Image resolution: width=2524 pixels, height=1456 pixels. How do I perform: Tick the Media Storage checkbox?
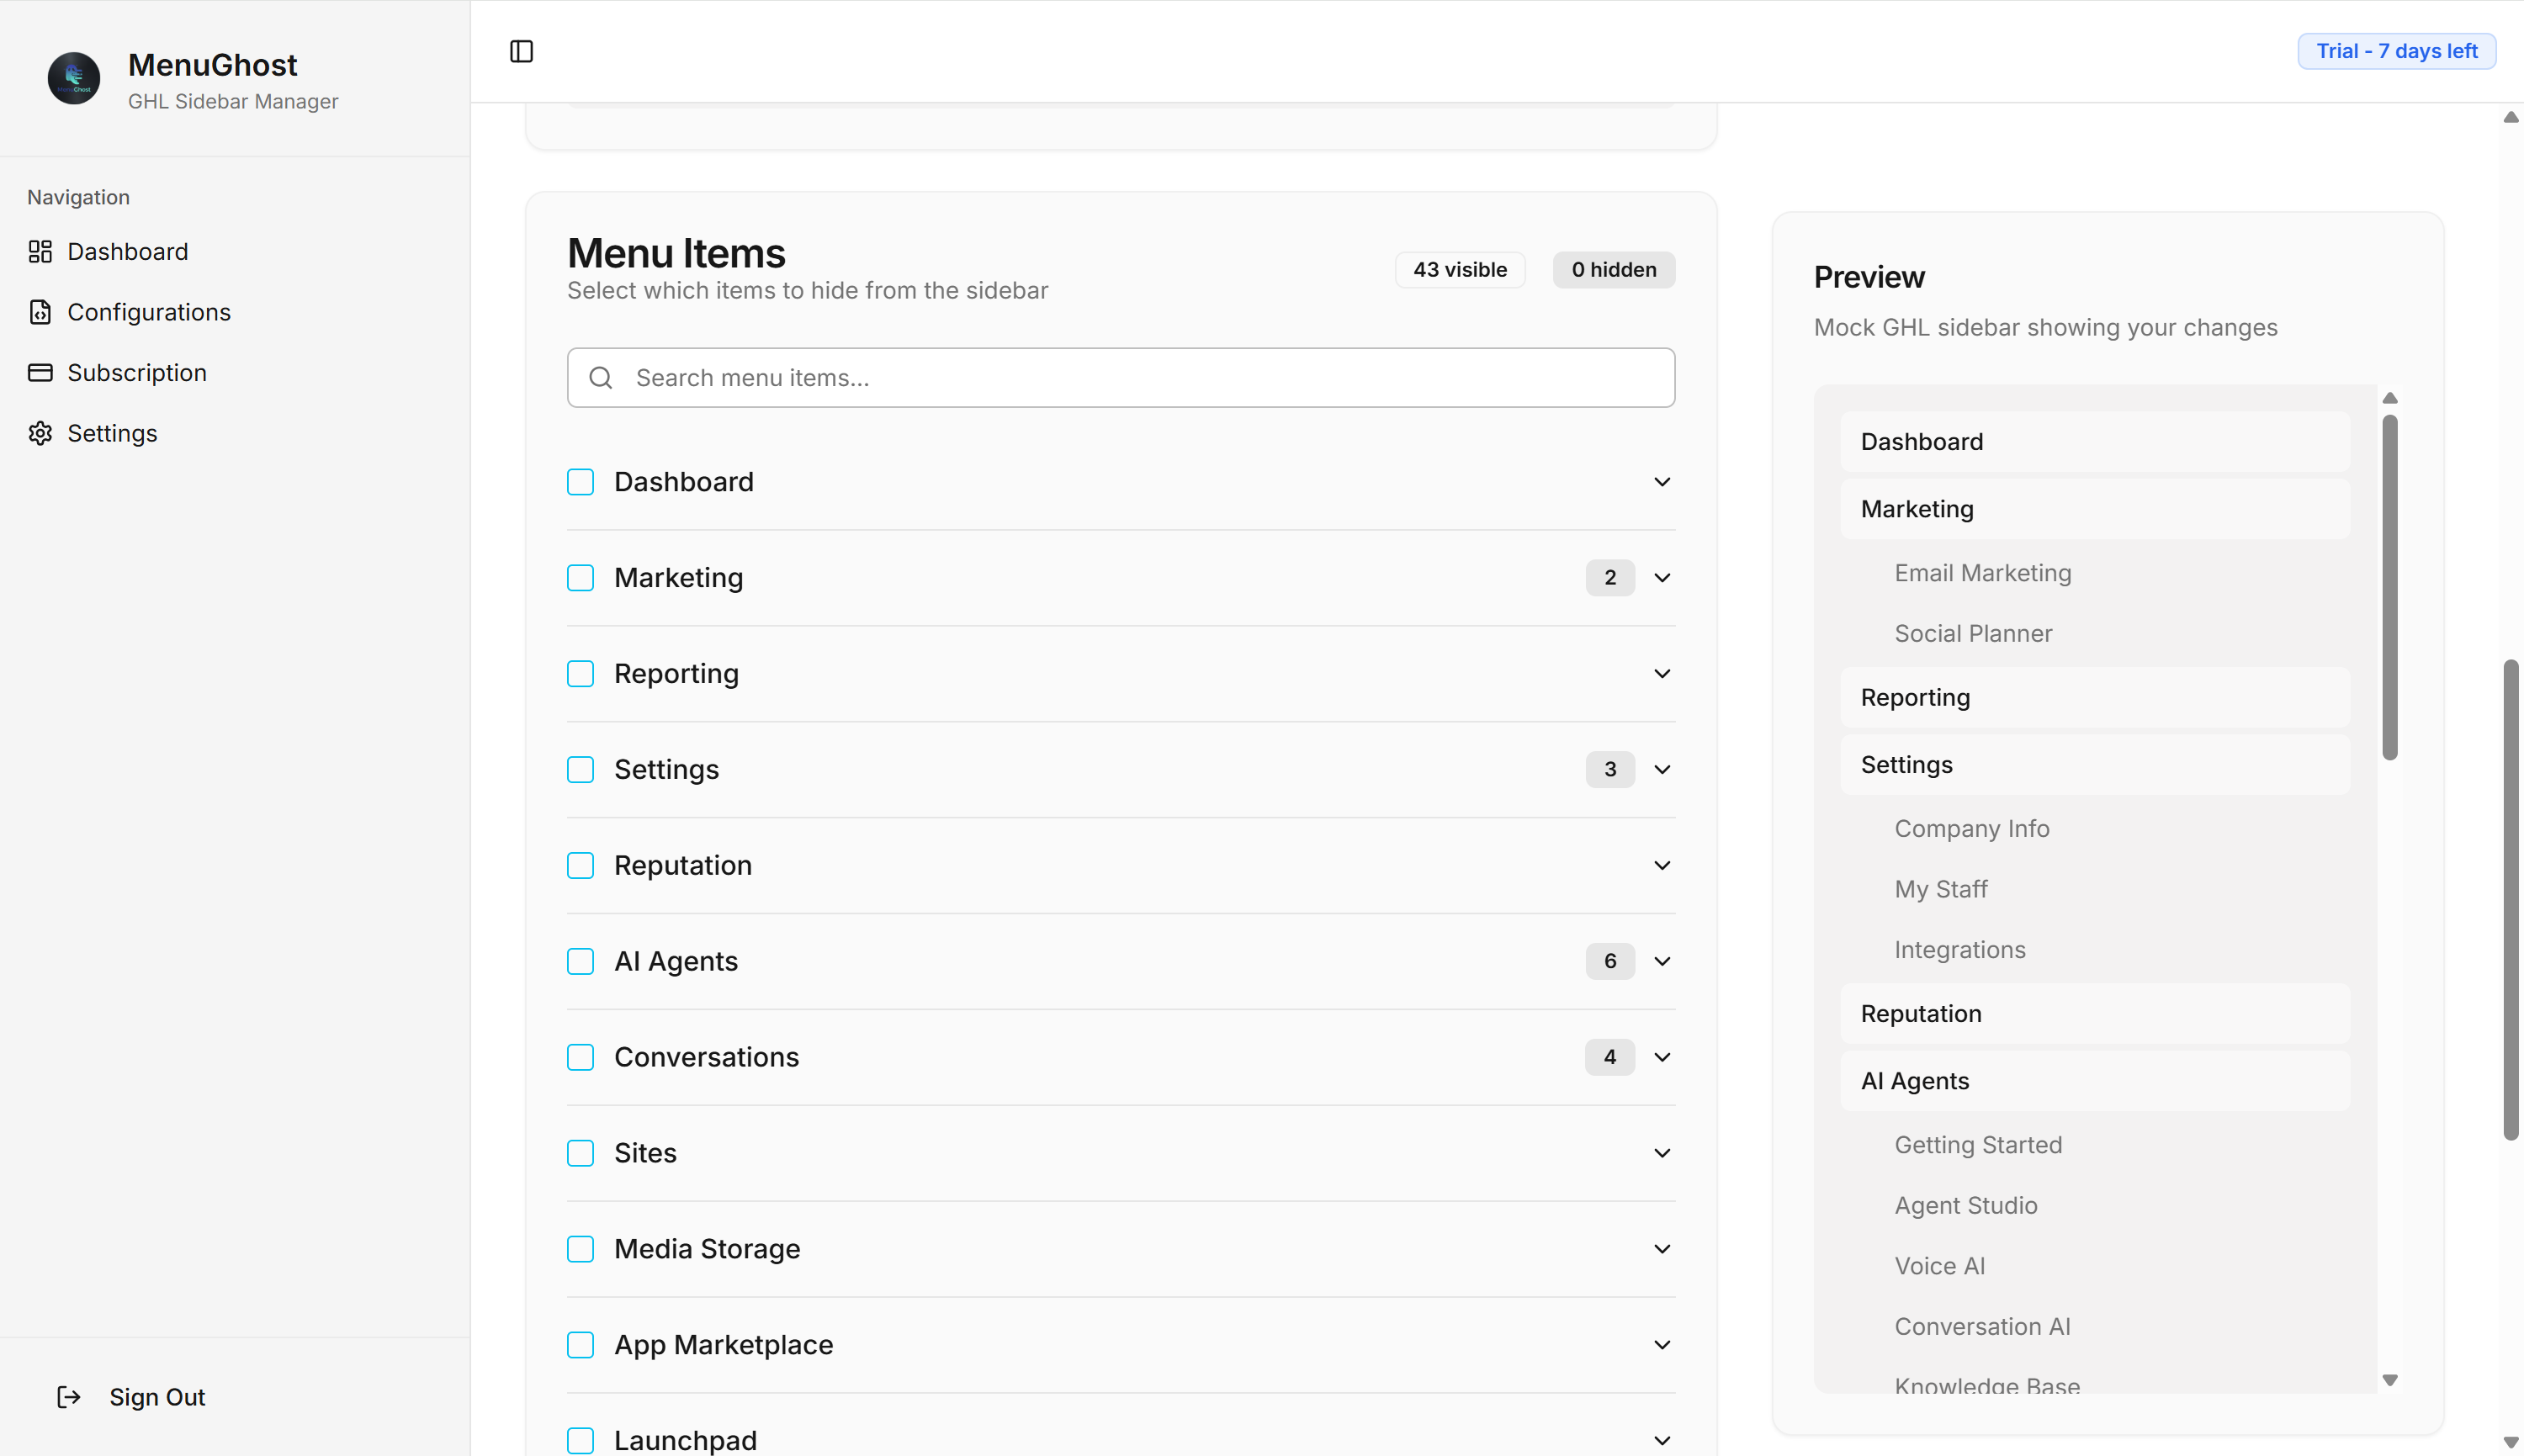pyautogui.click(x=580, y=1249)
